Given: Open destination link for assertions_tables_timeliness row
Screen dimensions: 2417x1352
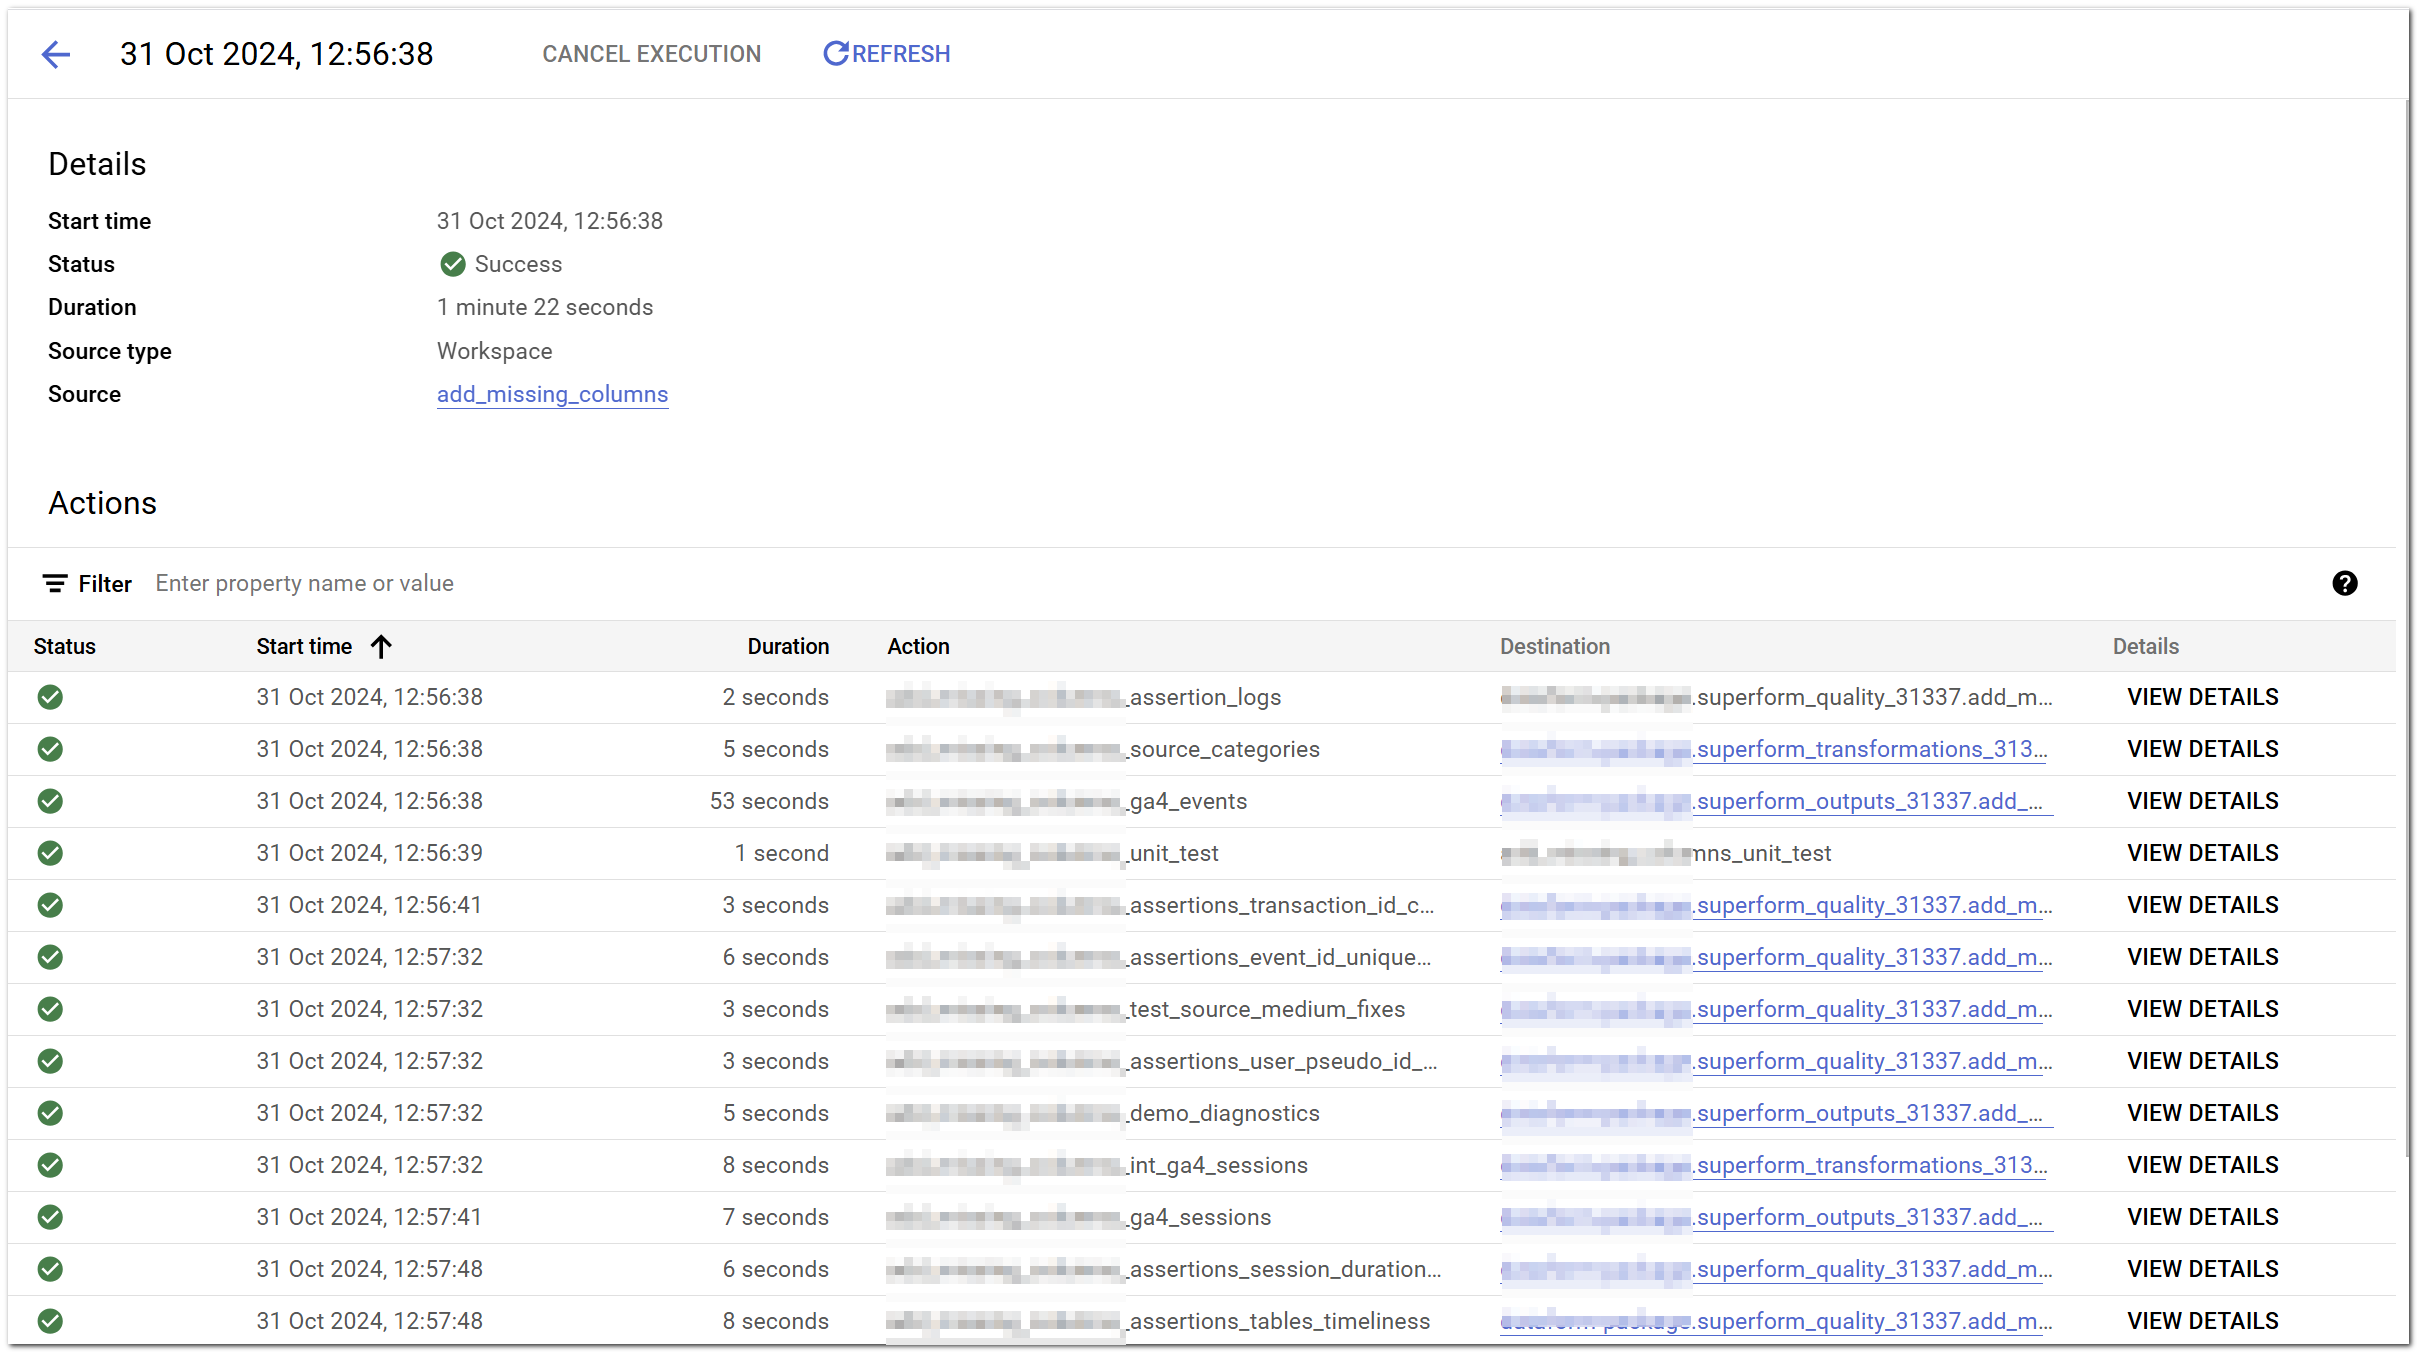Looking at the screenshot, I should (x=1776, y=1321).
